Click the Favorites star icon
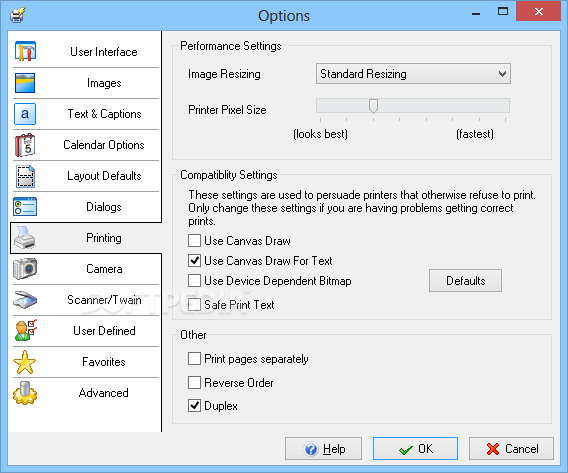Screen dimensions: 568x473 (25, 362)
